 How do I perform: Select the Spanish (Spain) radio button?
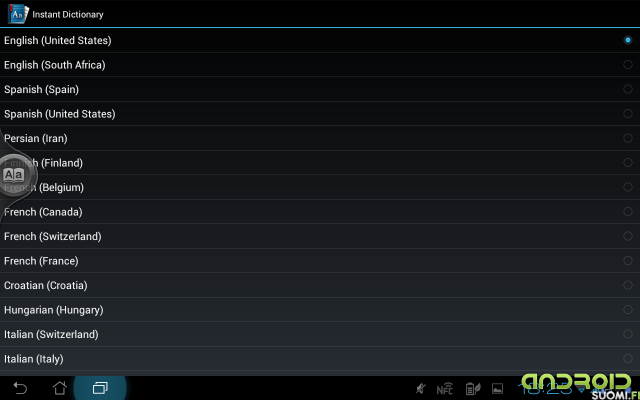(x=628, y=89)
